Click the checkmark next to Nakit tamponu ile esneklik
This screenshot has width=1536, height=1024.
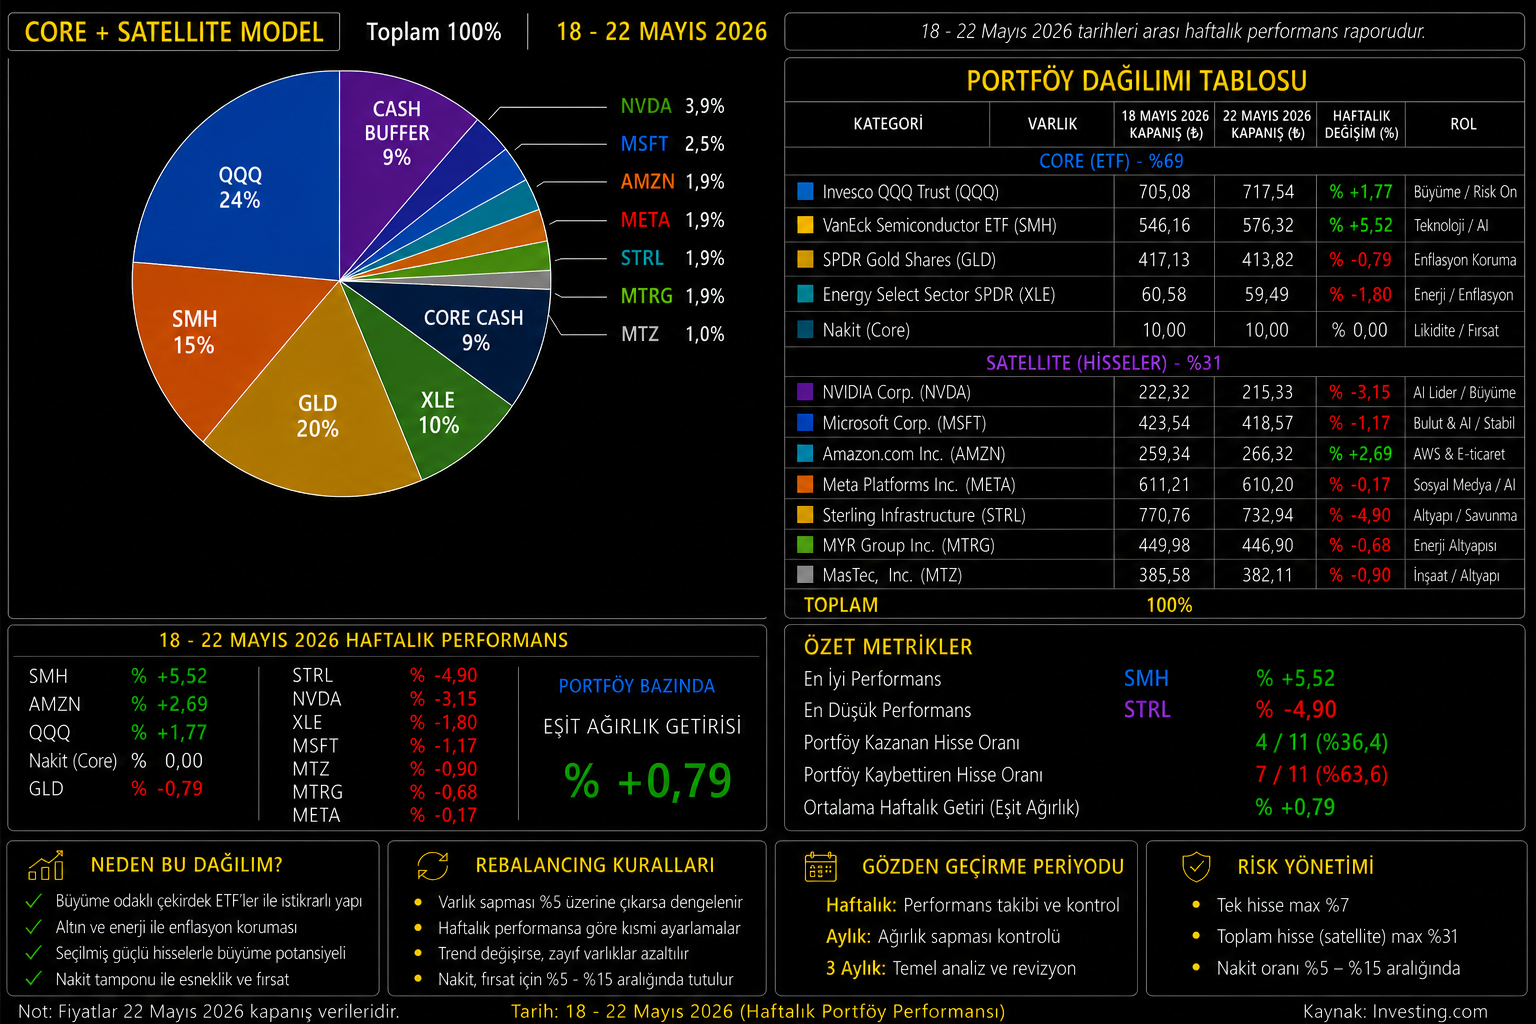pos(34,979)
